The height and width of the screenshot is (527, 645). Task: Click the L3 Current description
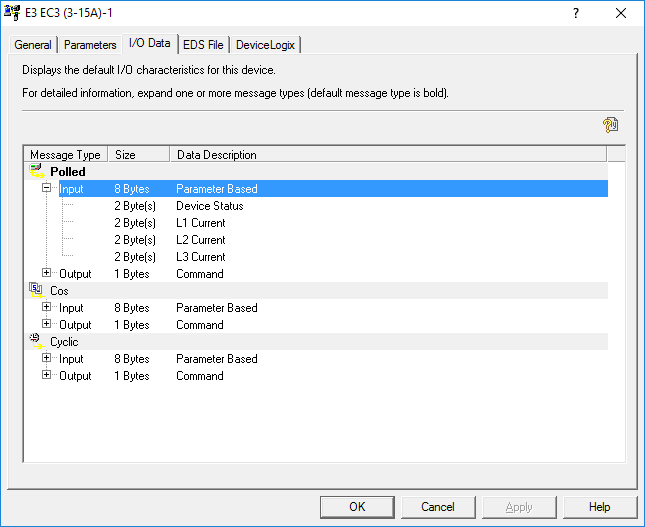pos(201,257)
